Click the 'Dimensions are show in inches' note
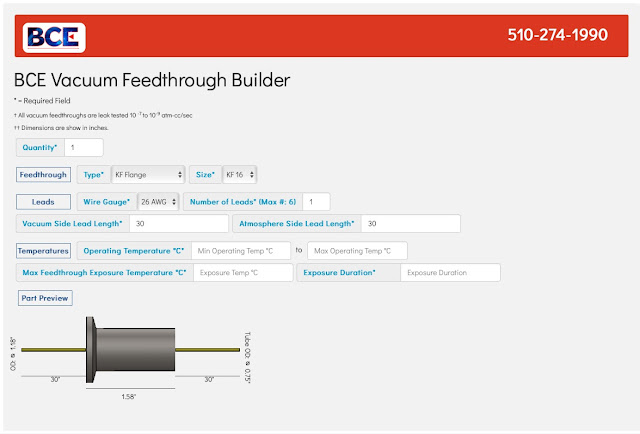 coord(61,128)
